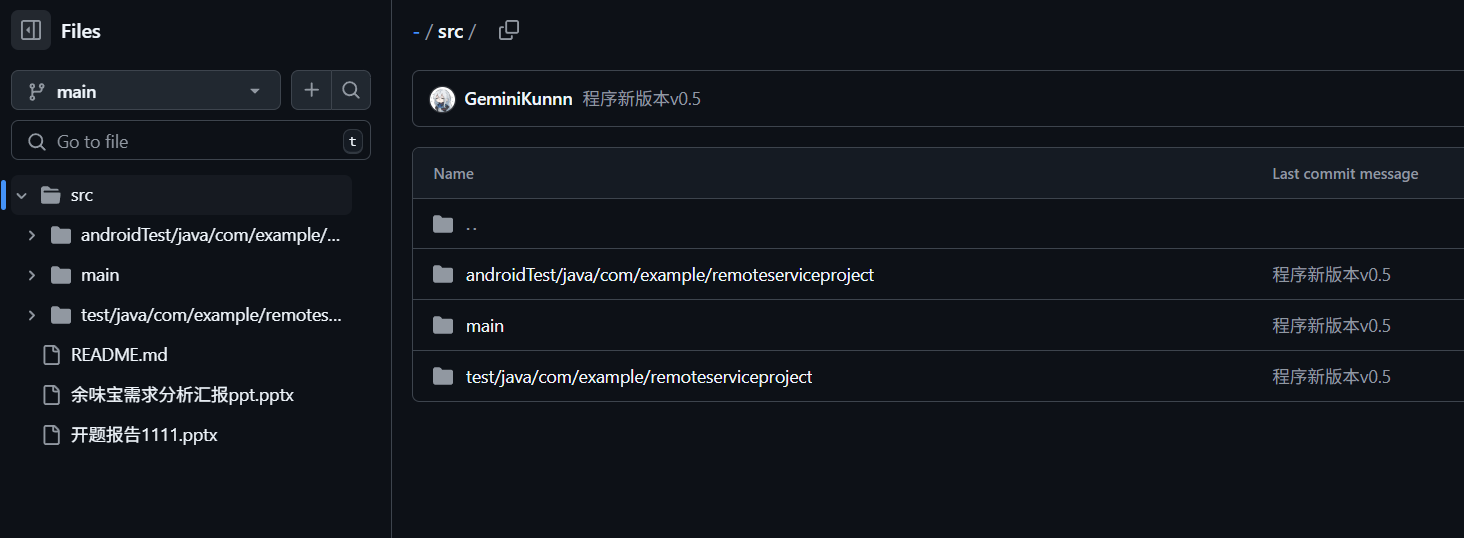Collapse the src folder in tree

click(21, 195)
